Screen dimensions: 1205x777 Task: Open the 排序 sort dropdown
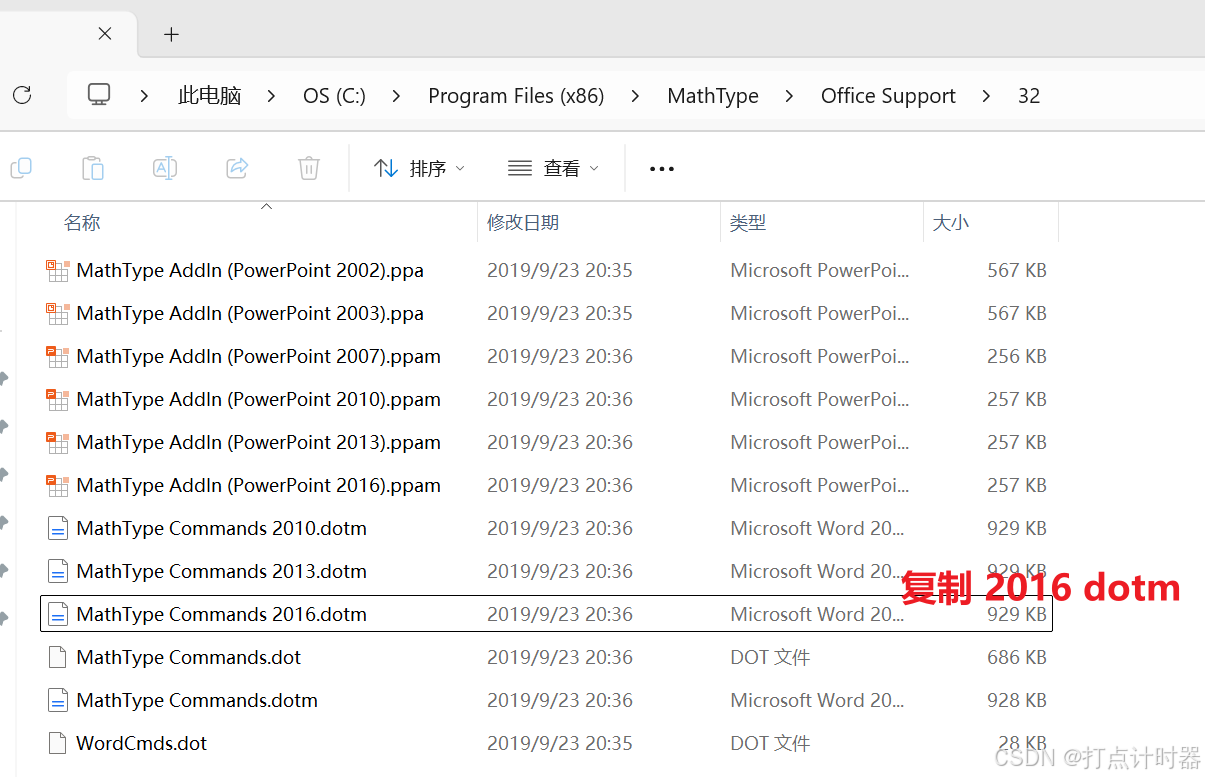click(419, 168)
